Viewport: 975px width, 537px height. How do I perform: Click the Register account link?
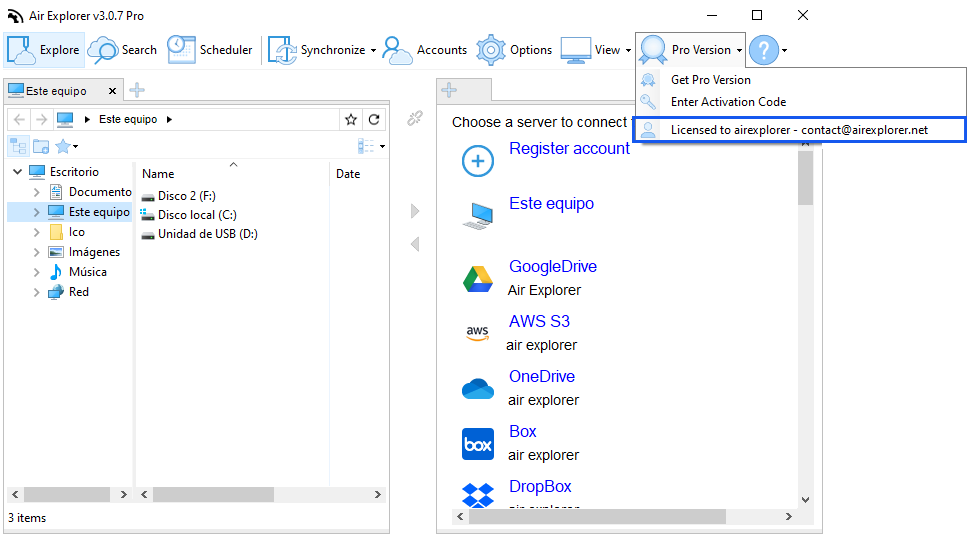569,149
